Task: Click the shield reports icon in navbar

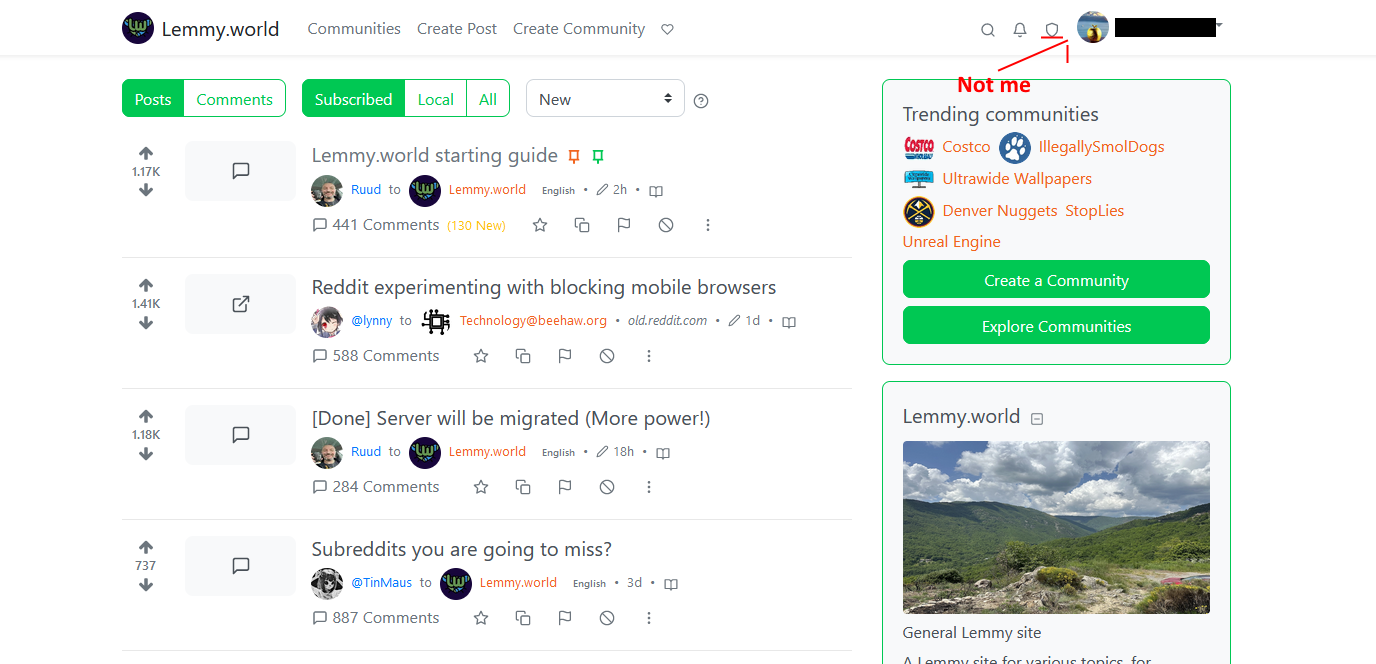Action: point(1052,30)
